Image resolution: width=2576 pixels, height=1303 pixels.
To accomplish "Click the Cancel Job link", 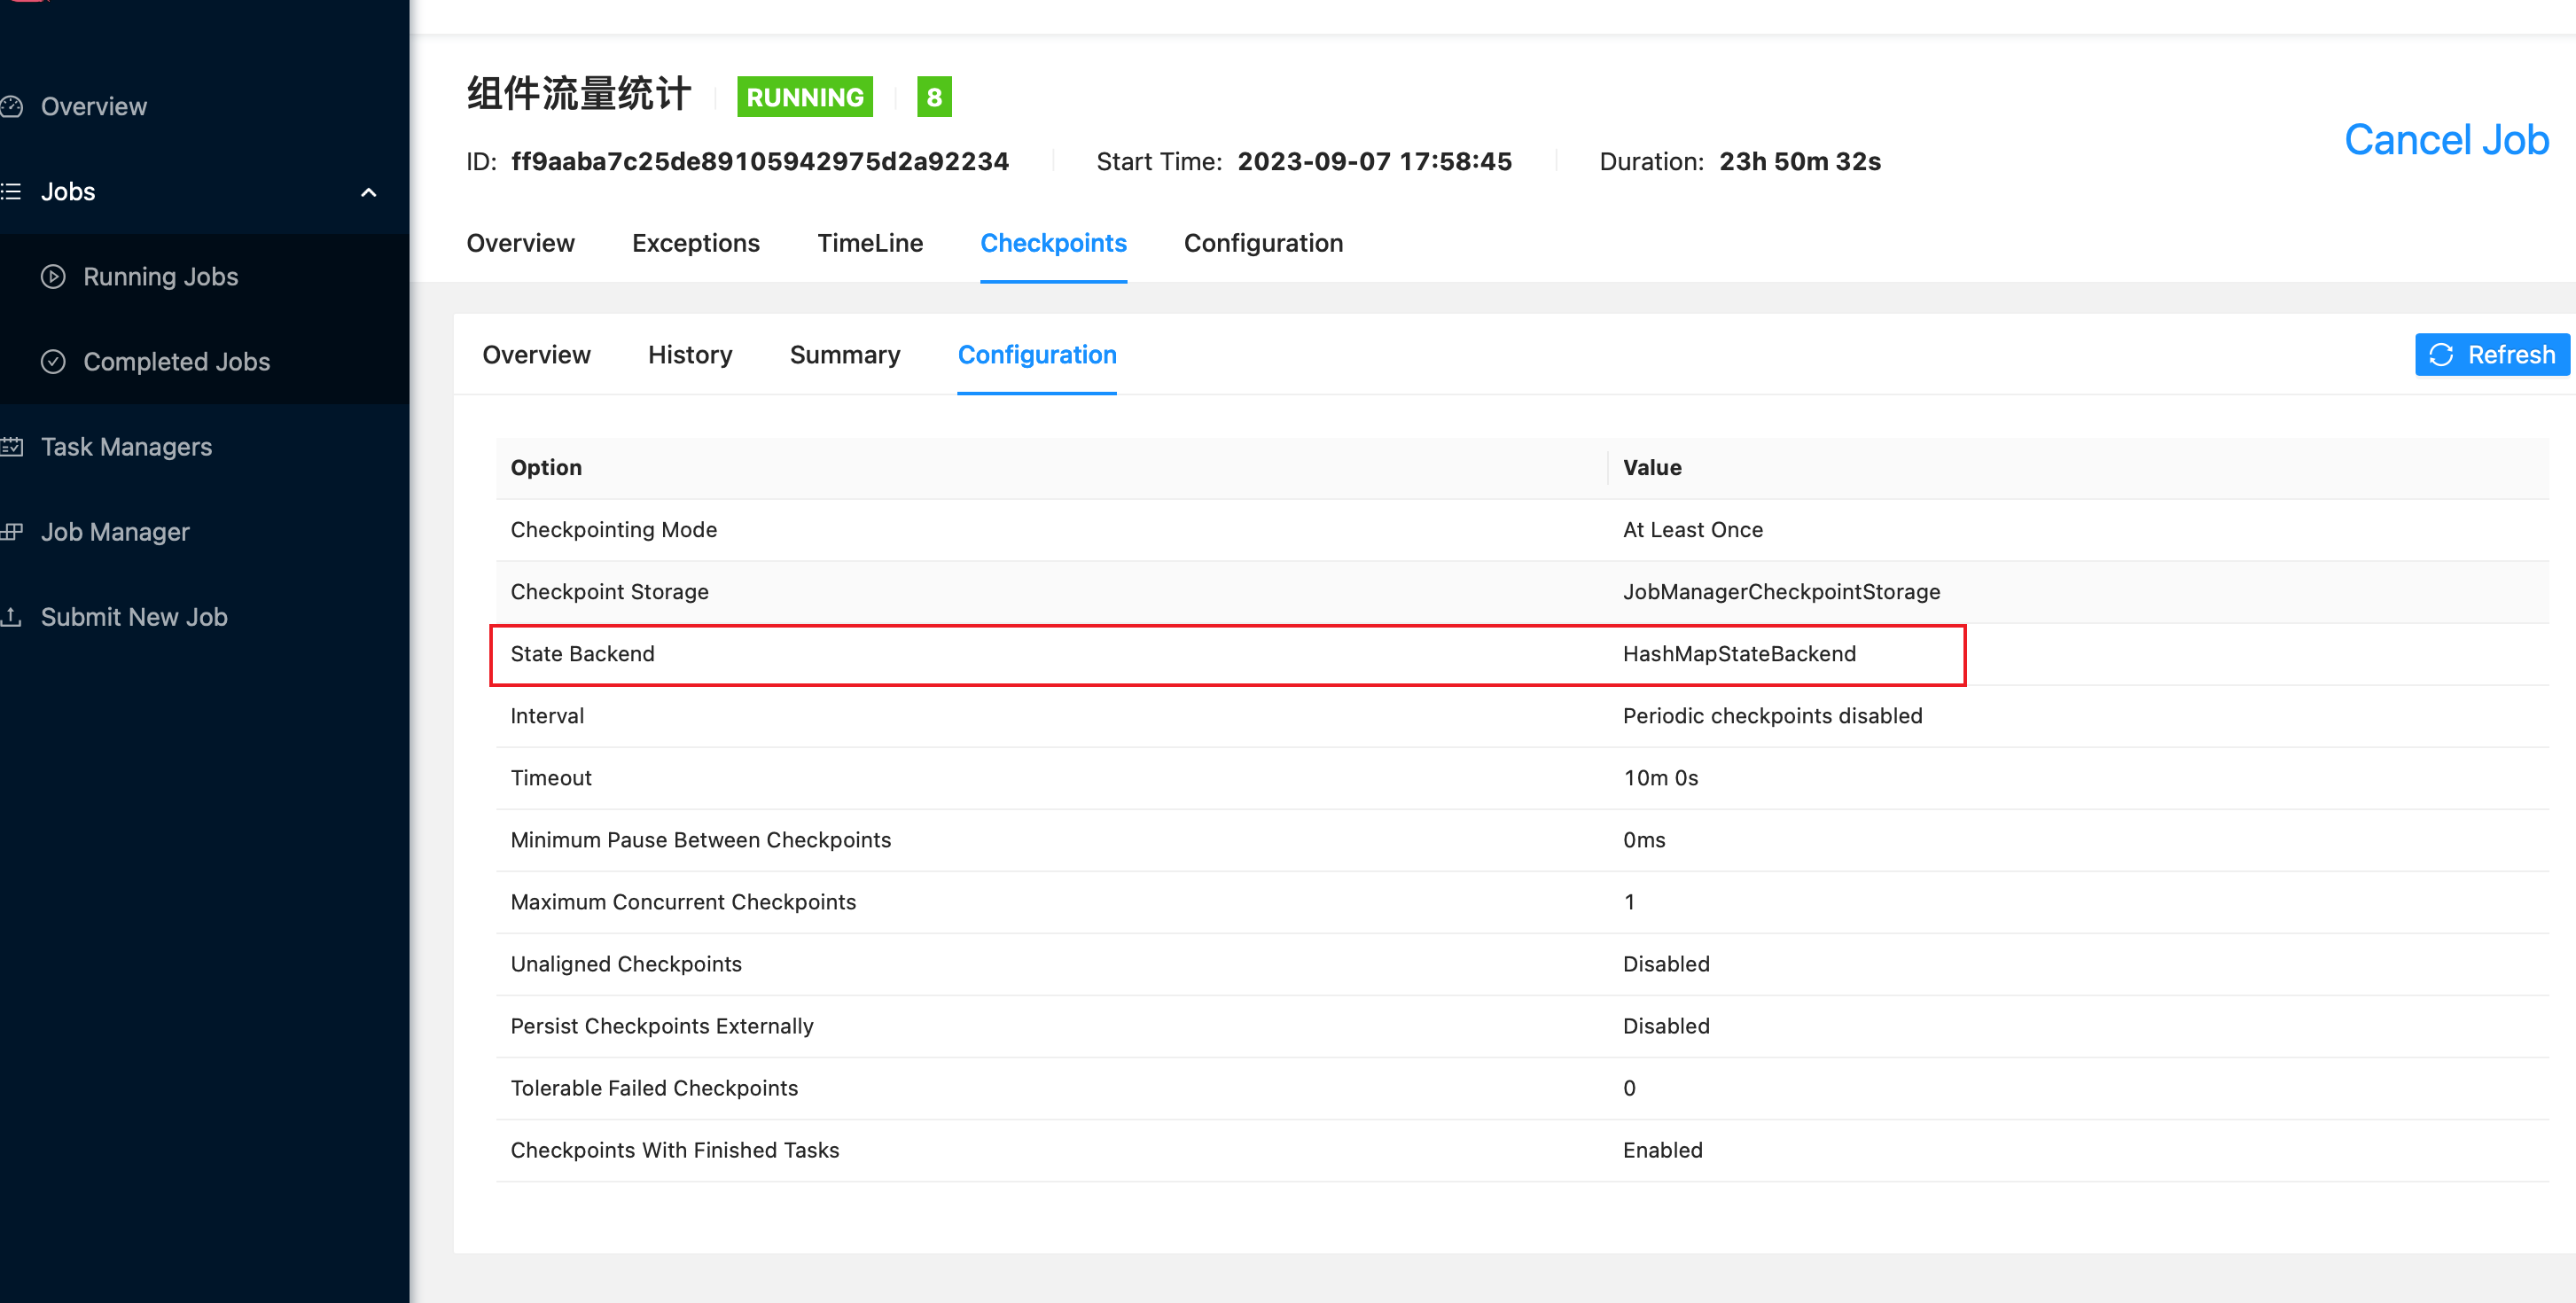I will pyautogui.click(x=2446, y=140).
